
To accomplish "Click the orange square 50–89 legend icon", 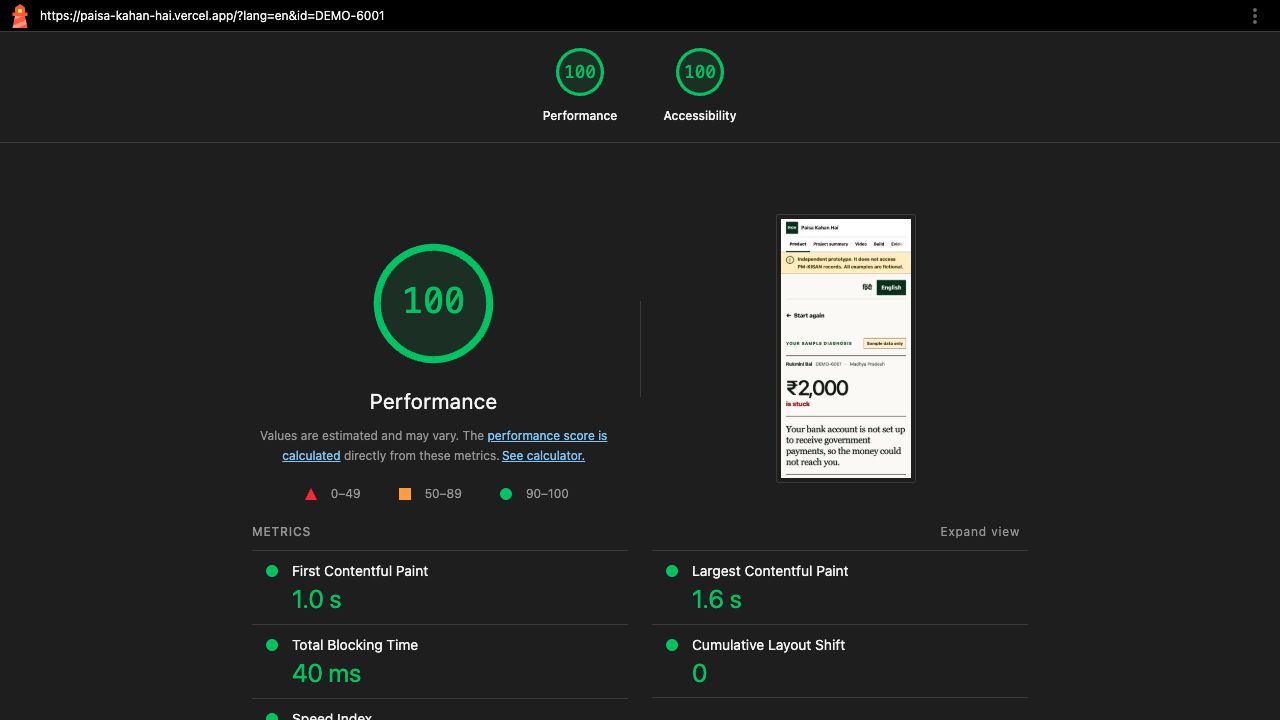I will tap(405, 494).
